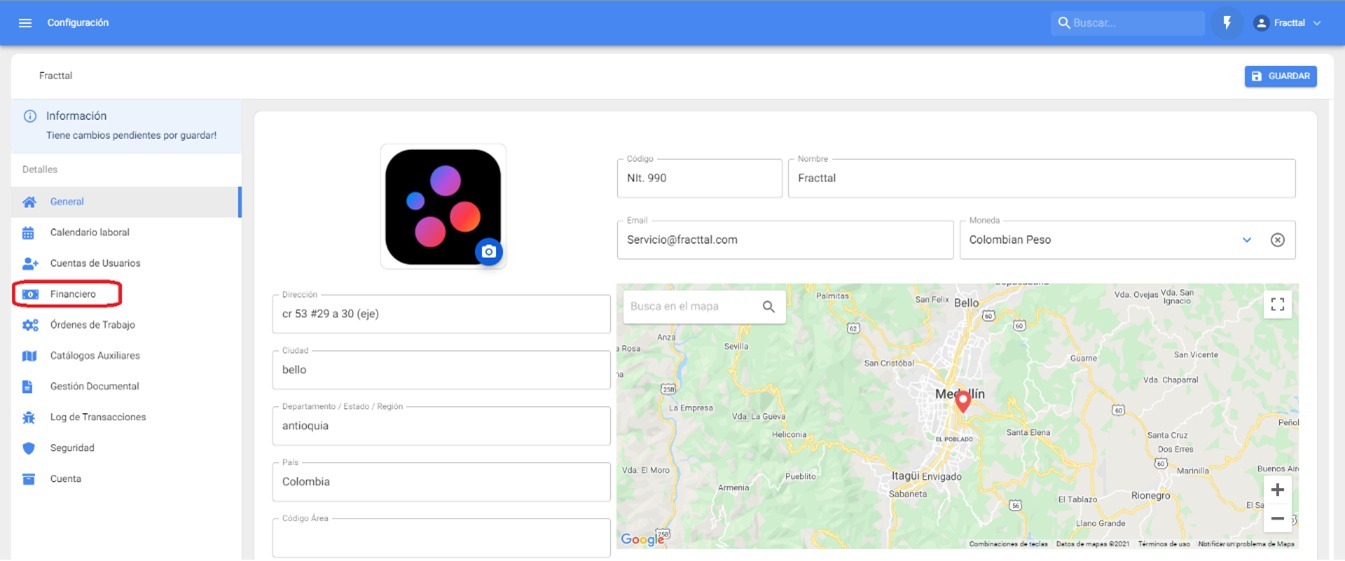Screen dimensions: 1345x561
Task: Open the Financiero settings section
Action: pos(73,294)
